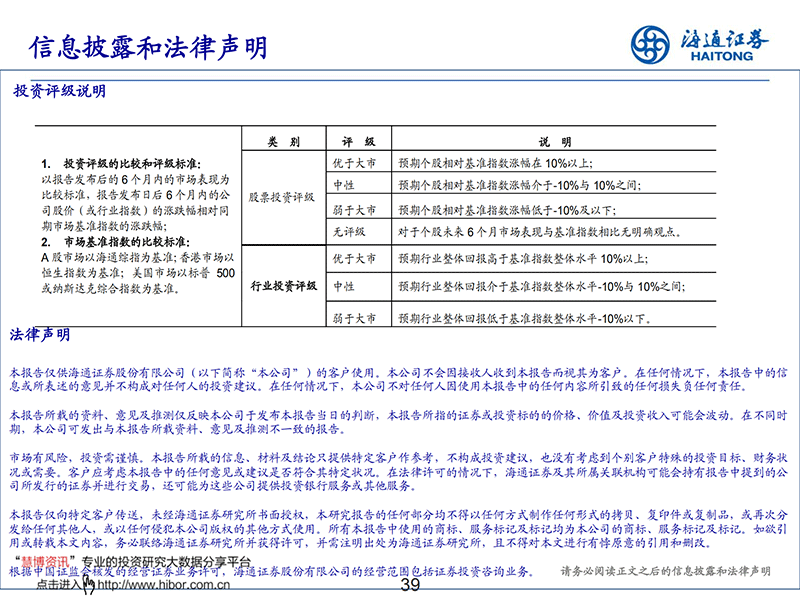
Task: Click the 慧博资讯 watermark banner text
Action: point(134,562)
